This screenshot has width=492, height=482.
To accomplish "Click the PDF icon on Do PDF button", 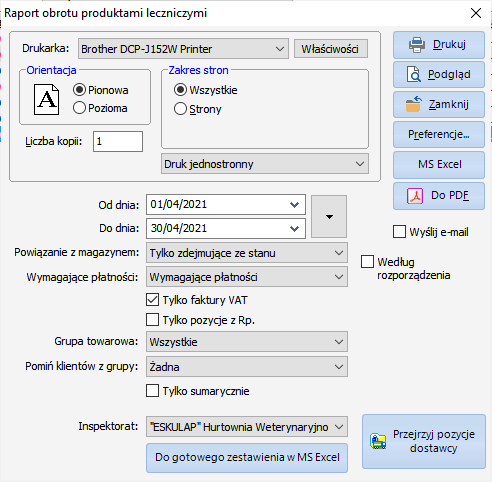I will [415, 196].
